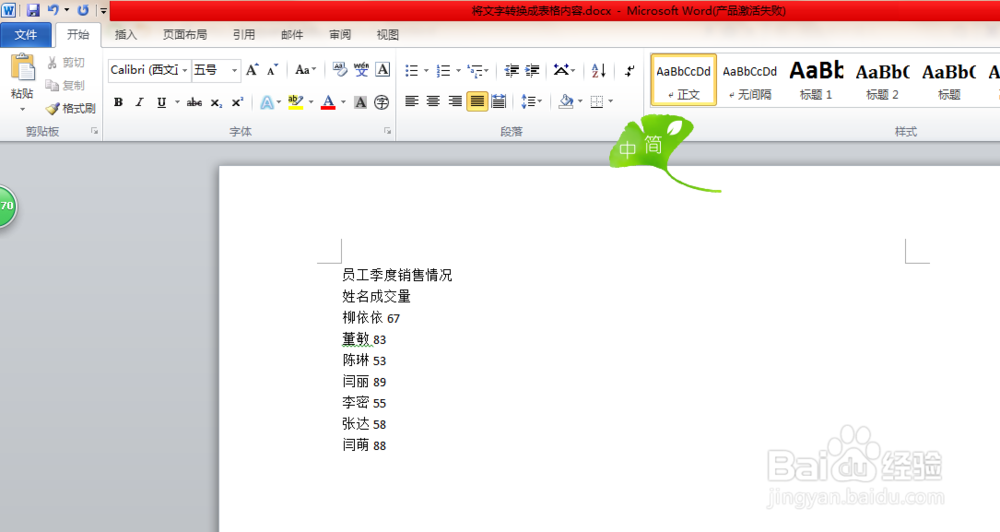
Task: Click the document line 柳依依 67
Action: coord(371,318)
